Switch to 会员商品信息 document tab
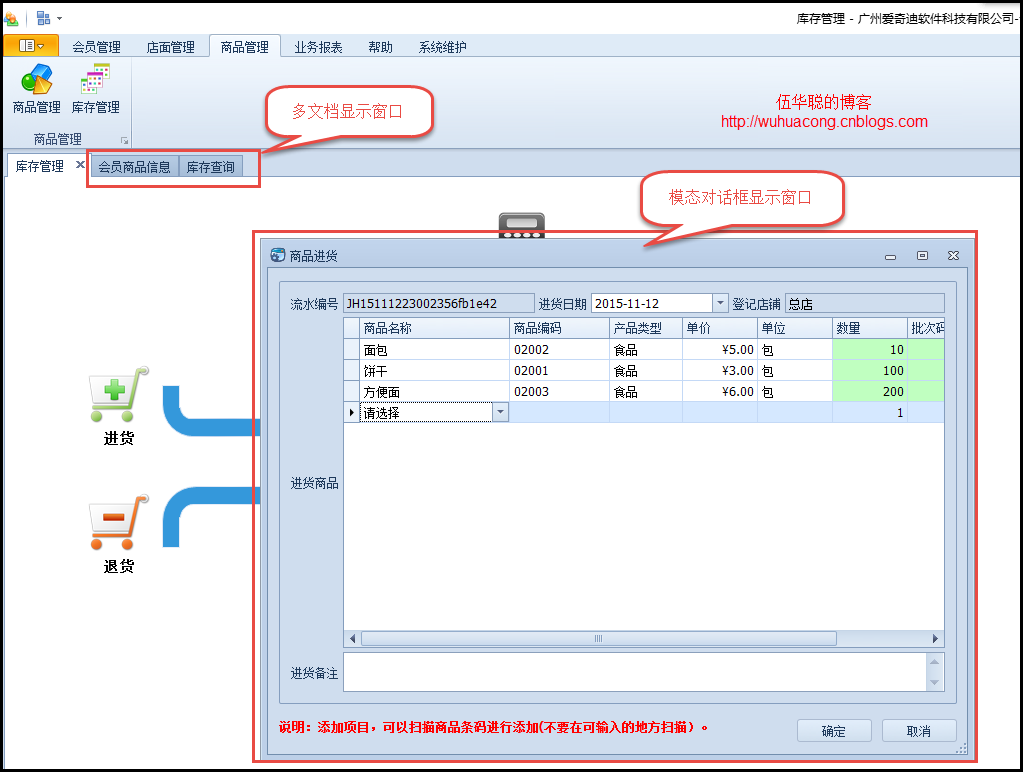Screen dimensions: 1023x772 [134, 167]
